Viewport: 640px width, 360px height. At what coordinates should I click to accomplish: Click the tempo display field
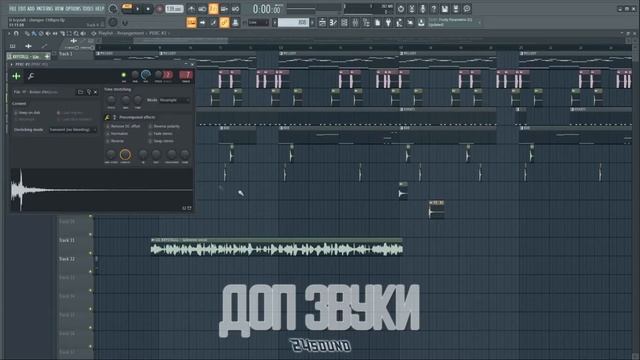(174, 9)
